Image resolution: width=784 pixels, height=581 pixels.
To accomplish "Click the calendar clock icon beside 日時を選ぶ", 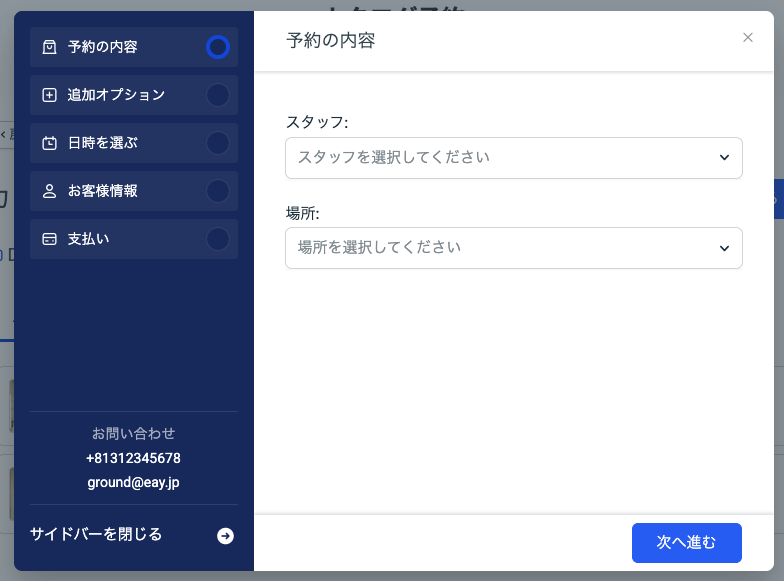I will click(49, 143).
